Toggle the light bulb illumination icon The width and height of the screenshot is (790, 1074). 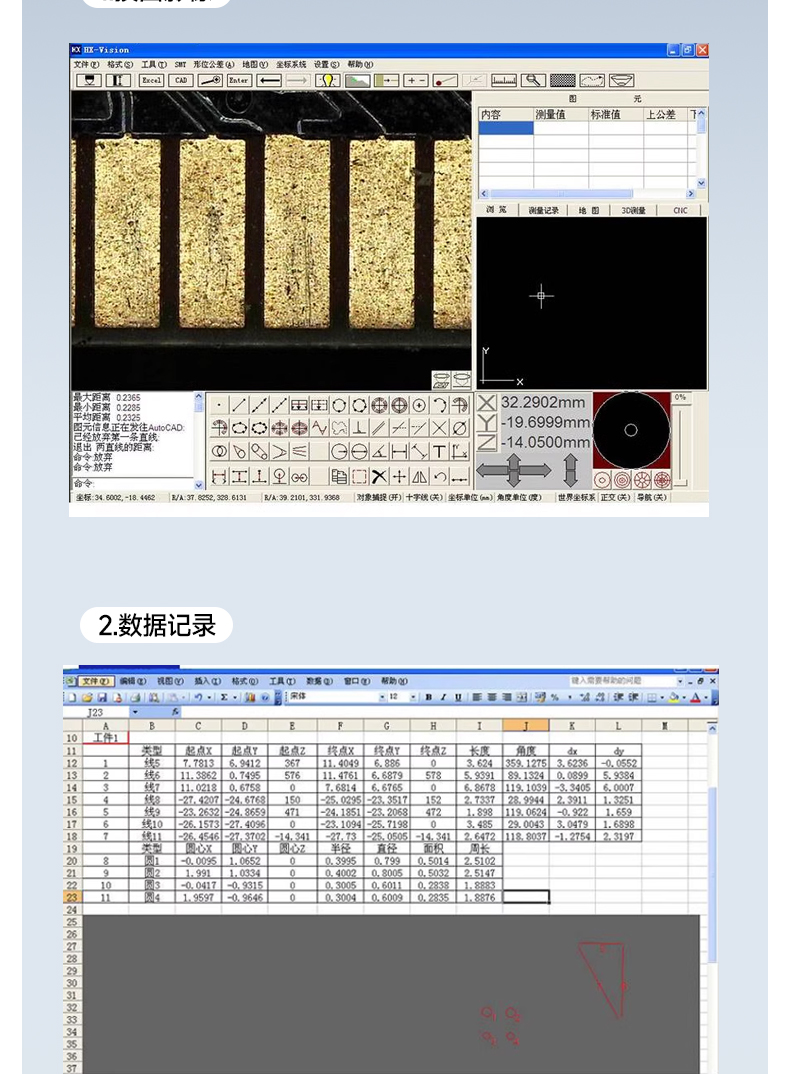(x=327, y=80)
